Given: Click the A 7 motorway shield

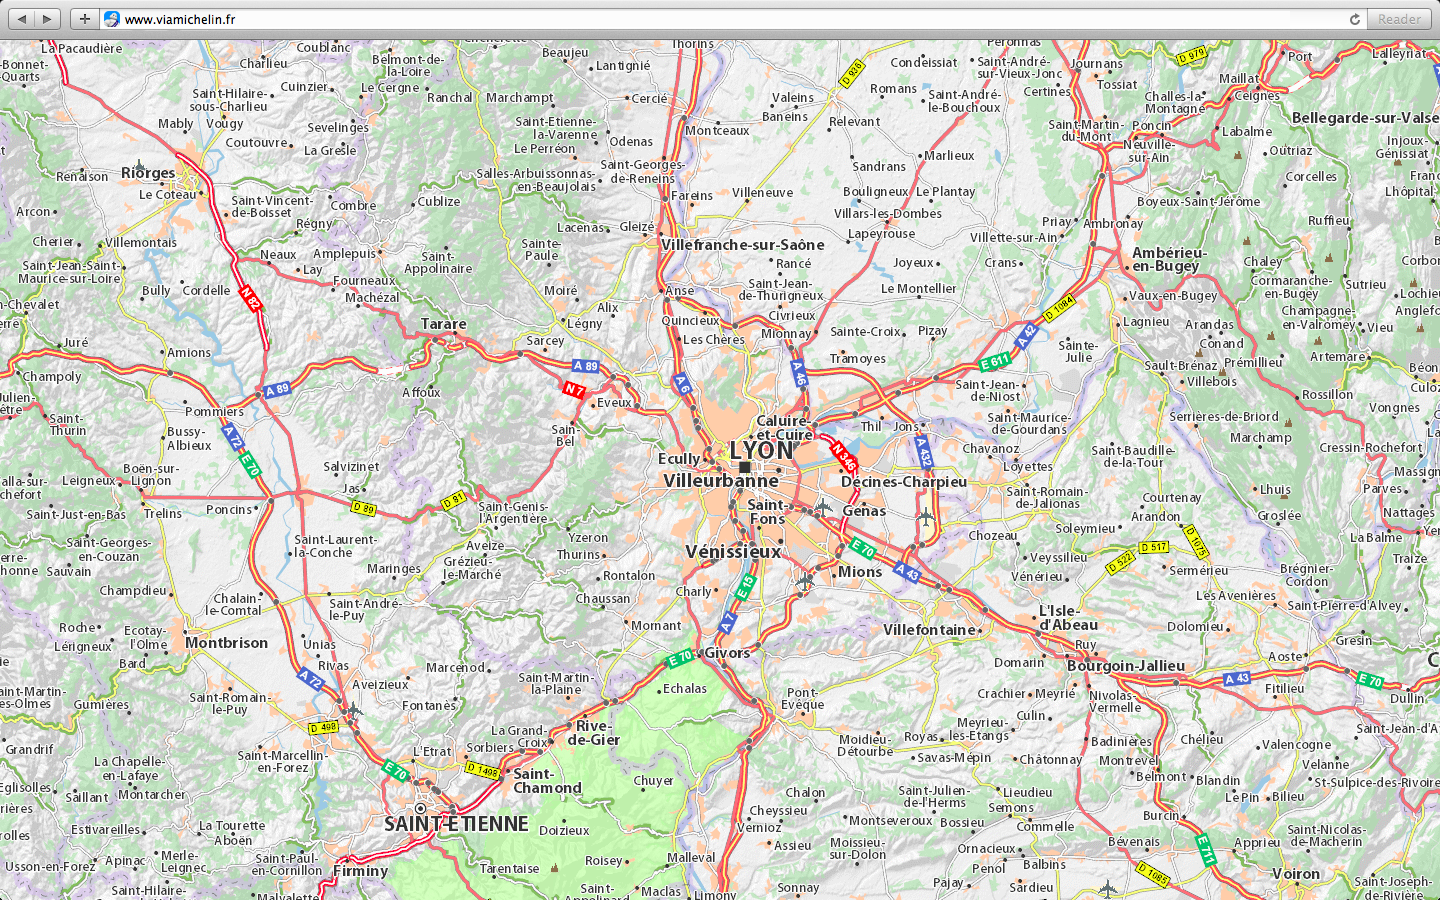Looking at the screenshot, I should pos(728,622).
